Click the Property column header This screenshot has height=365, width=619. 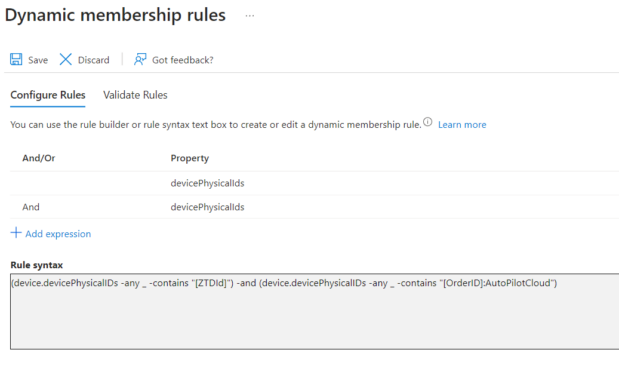pyautogui.click(x=189, y=158)
